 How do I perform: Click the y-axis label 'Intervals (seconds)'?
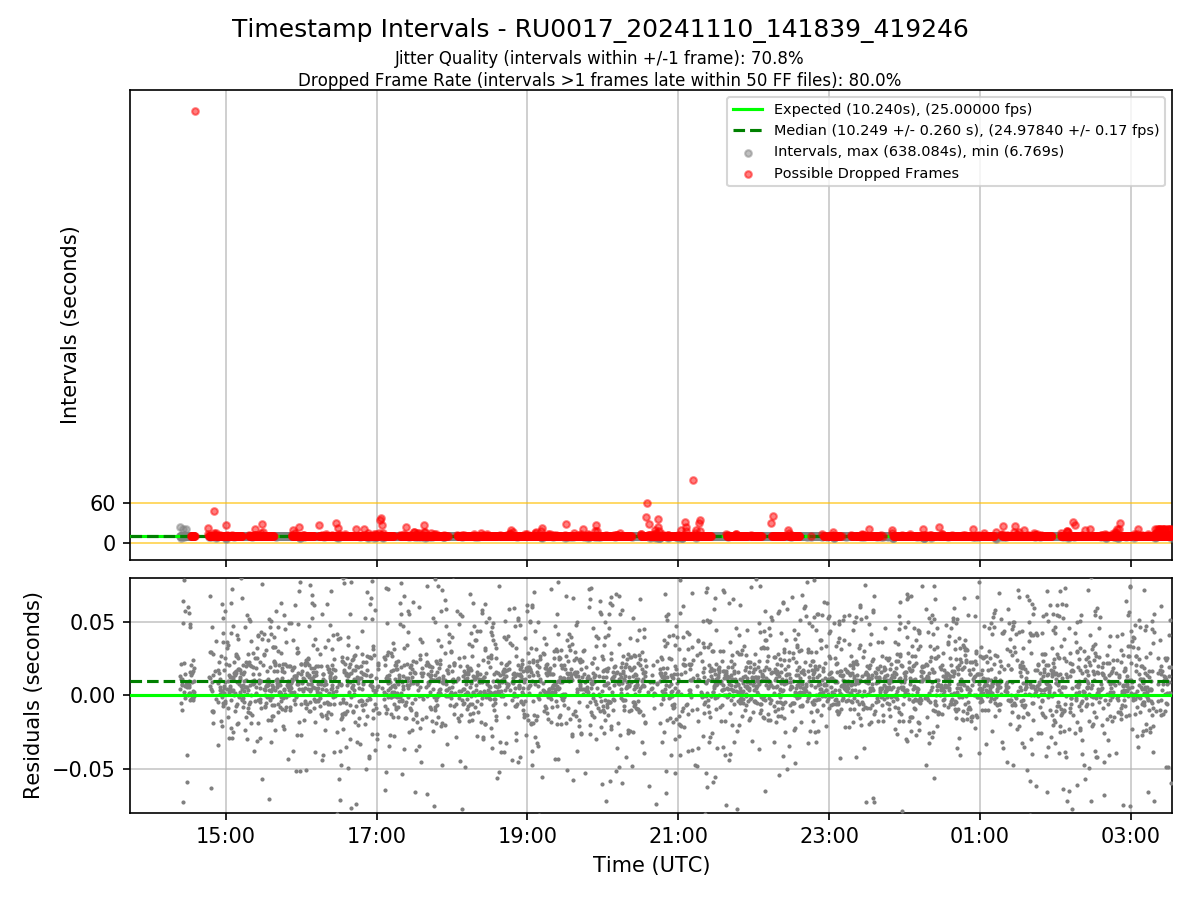[70, 325]
